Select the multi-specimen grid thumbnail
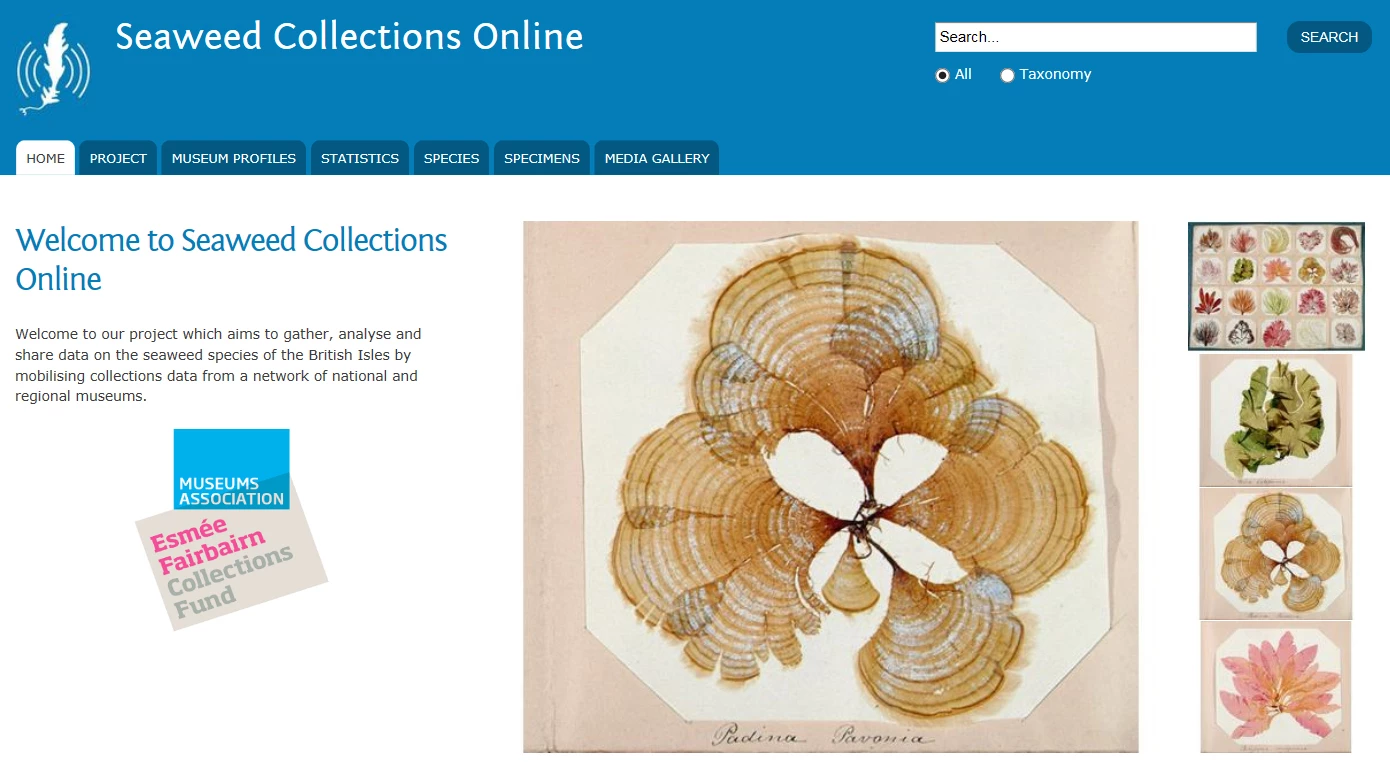This screenshot has height=768, width=1390. [x=1276, y=286]
